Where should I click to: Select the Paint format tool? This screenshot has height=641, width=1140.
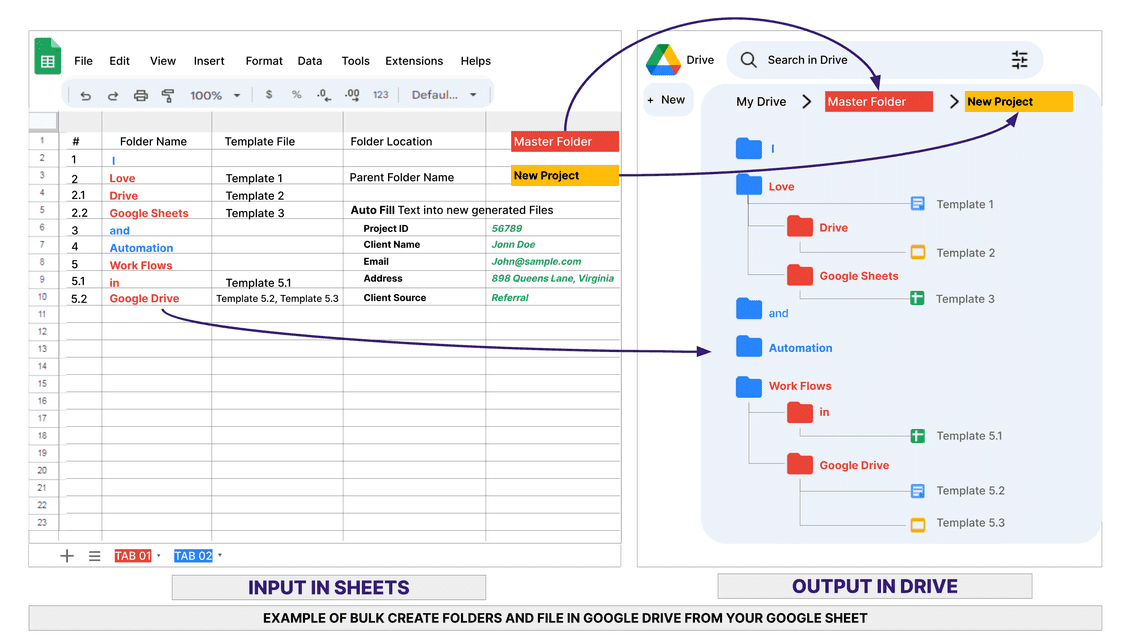[x=167, y=95]
